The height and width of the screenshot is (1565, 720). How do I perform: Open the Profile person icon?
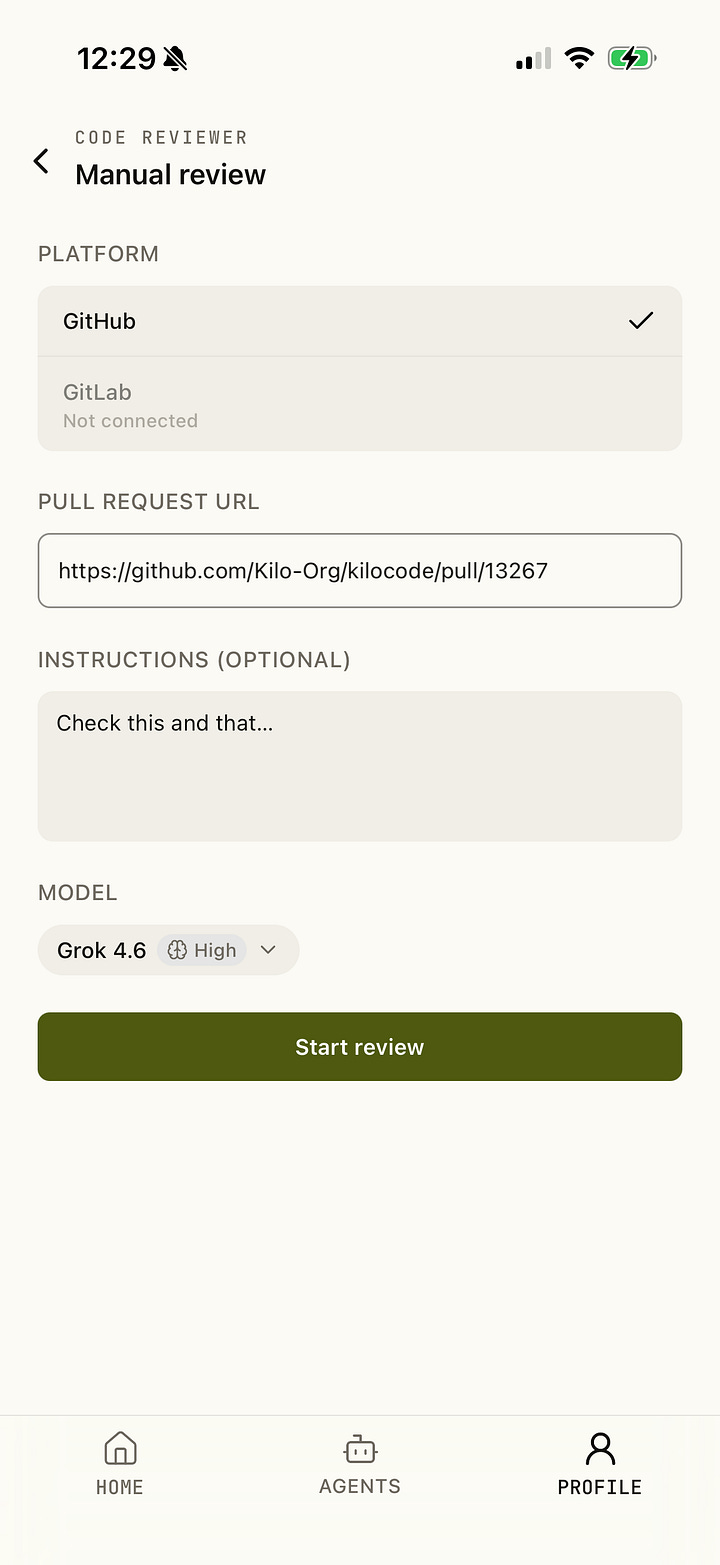click(x=600, y=1448)
